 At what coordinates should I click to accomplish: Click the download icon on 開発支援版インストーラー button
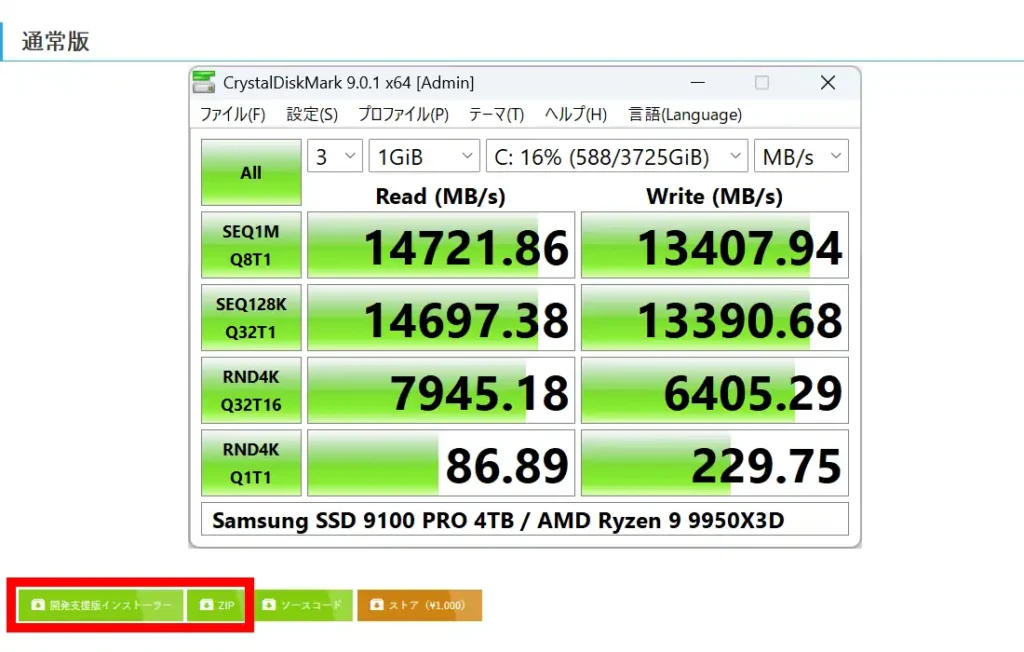pos(37,605)
